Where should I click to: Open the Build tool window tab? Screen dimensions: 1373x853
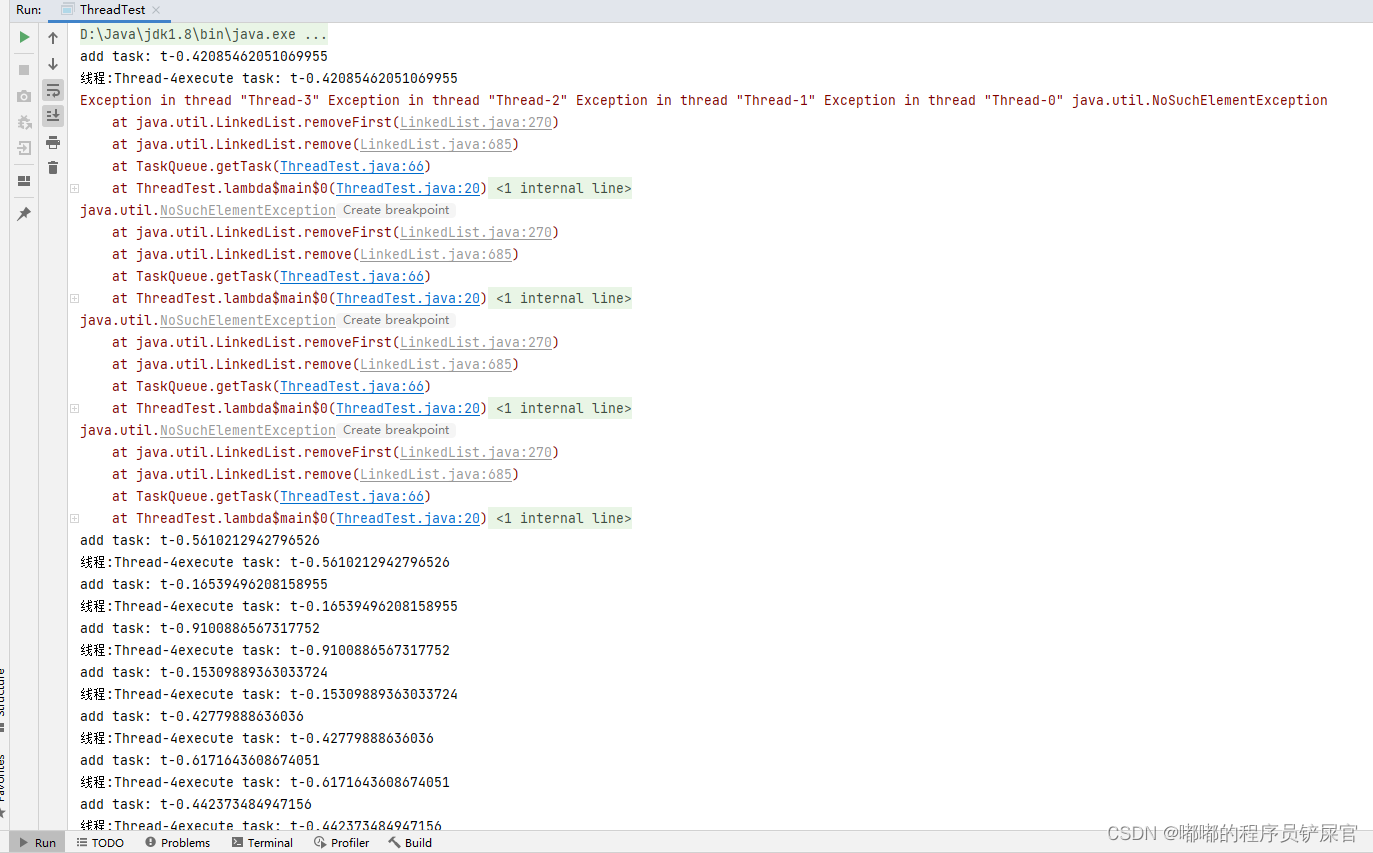click(x=410, y=843)
